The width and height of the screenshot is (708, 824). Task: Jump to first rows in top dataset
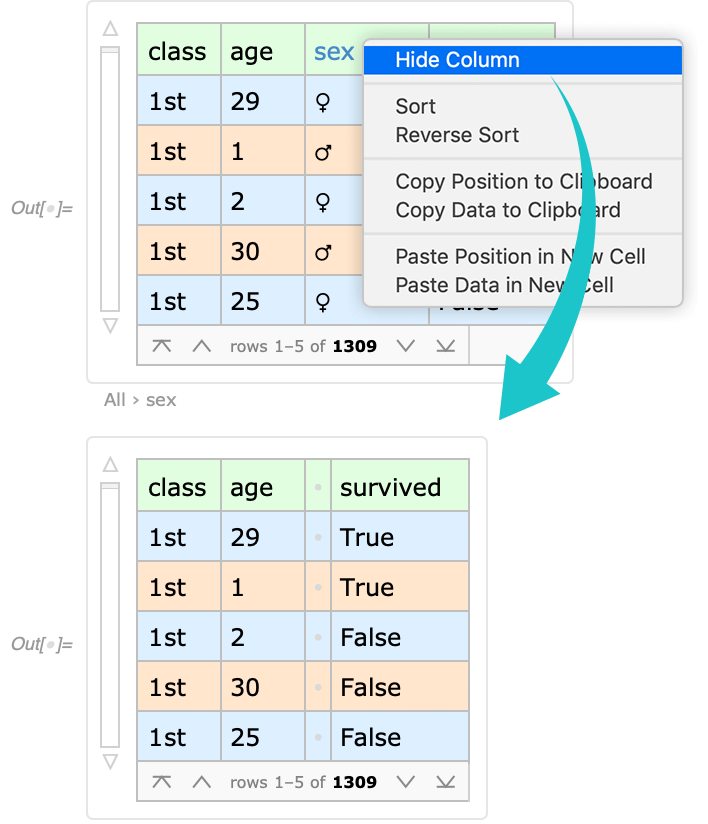pos(161,346)
